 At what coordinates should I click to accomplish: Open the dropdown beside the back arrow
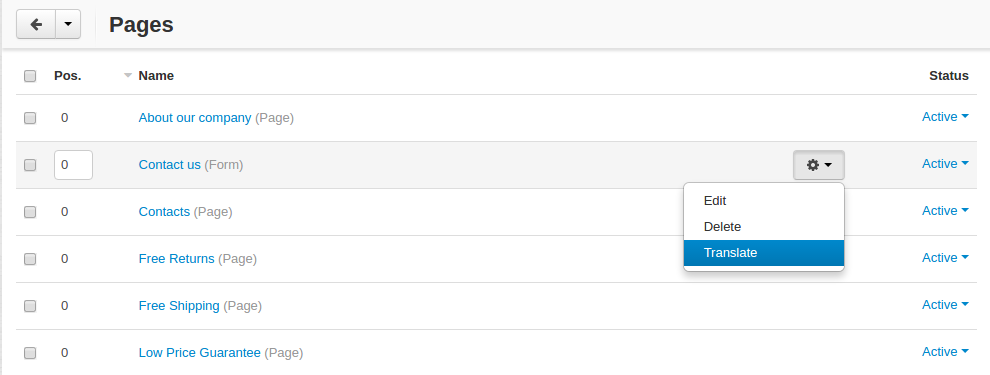(68, 25)
